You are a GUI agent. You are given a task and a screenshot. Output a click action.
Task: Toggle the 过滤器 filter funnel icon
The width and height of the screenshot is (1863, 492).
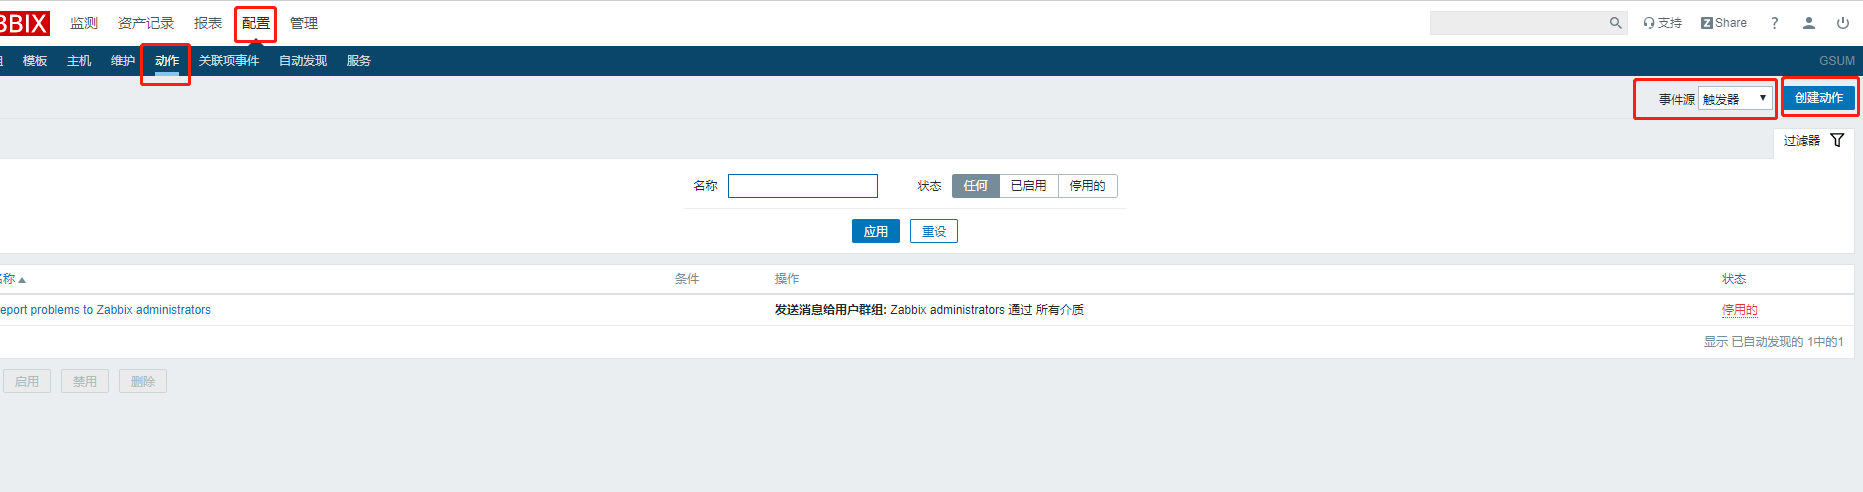coord(1837,140)
